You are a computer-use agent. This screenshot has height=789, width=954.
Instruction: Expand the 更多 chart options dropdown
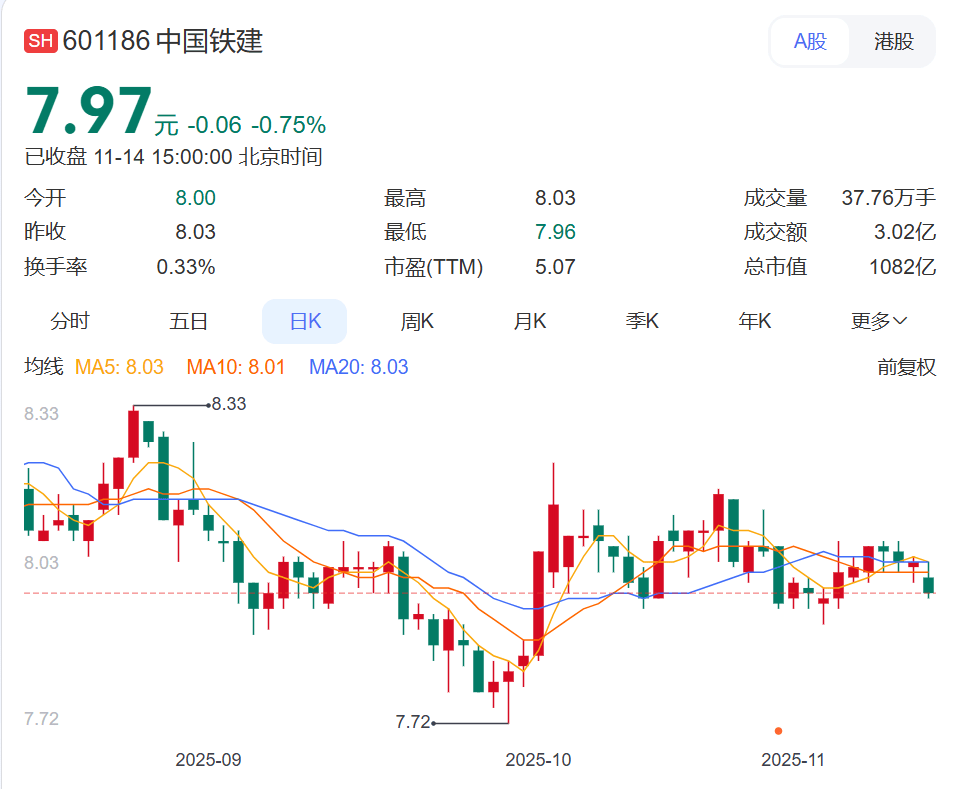point(880,321)
